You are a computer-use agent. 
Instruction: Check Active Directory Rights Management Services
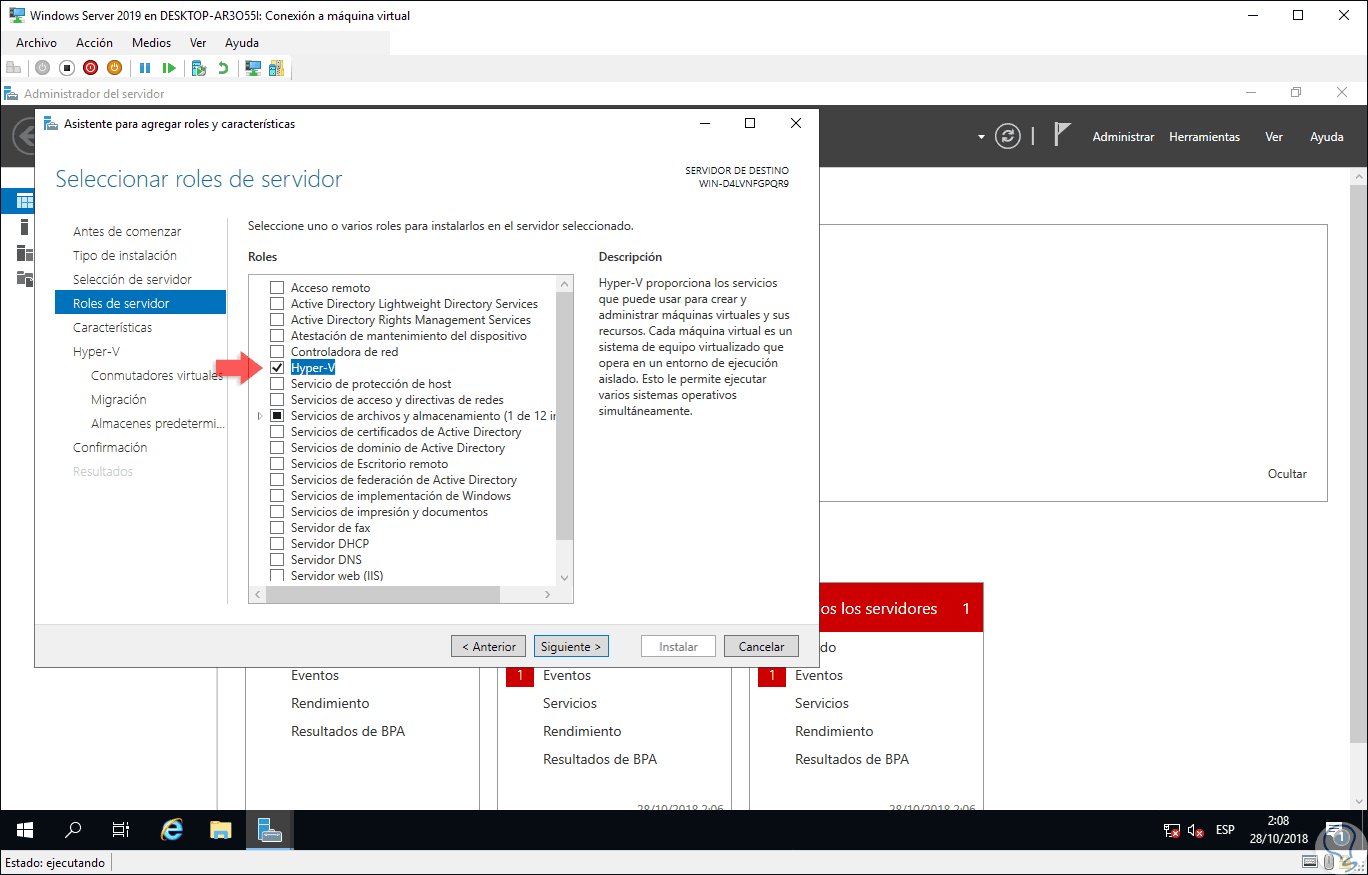[277, 320]
